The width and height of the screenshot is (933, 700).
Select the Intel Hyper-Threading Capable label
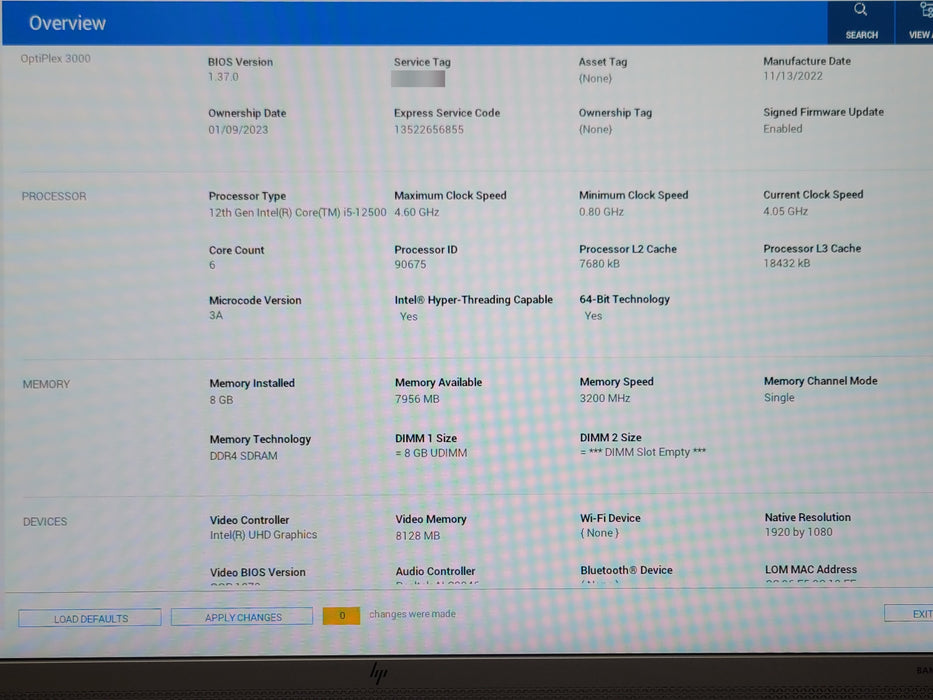point(474,299)
